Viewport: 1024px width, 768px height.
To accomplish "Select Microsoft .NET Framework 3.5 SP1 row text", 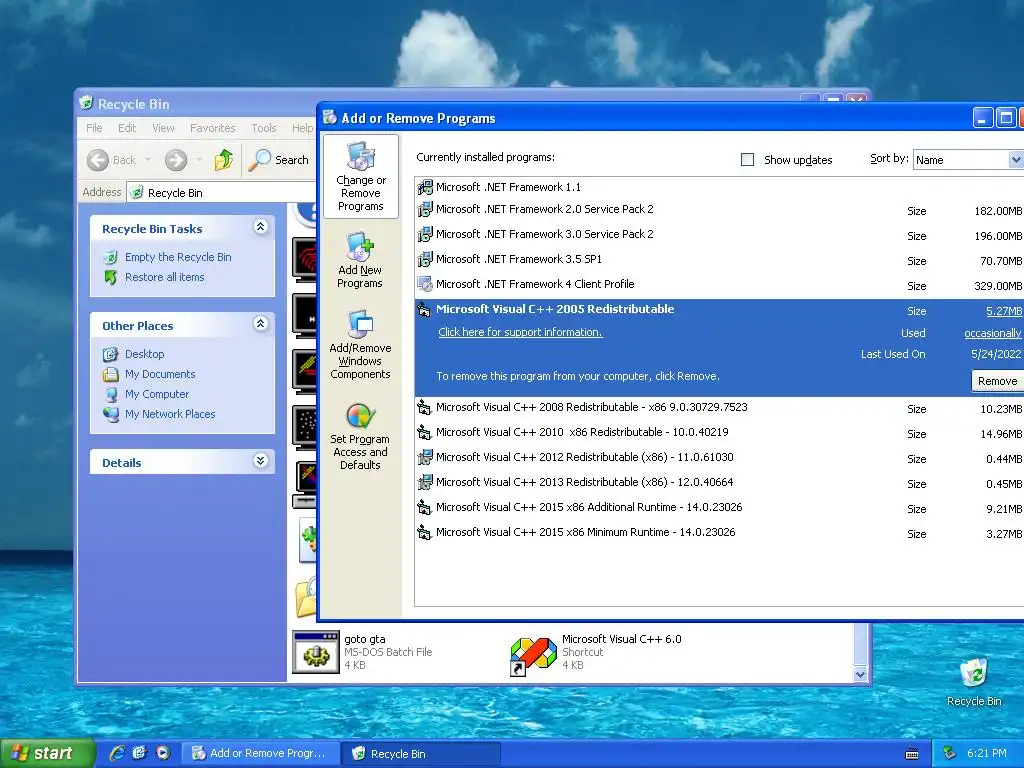I will [x=519, y=259].
